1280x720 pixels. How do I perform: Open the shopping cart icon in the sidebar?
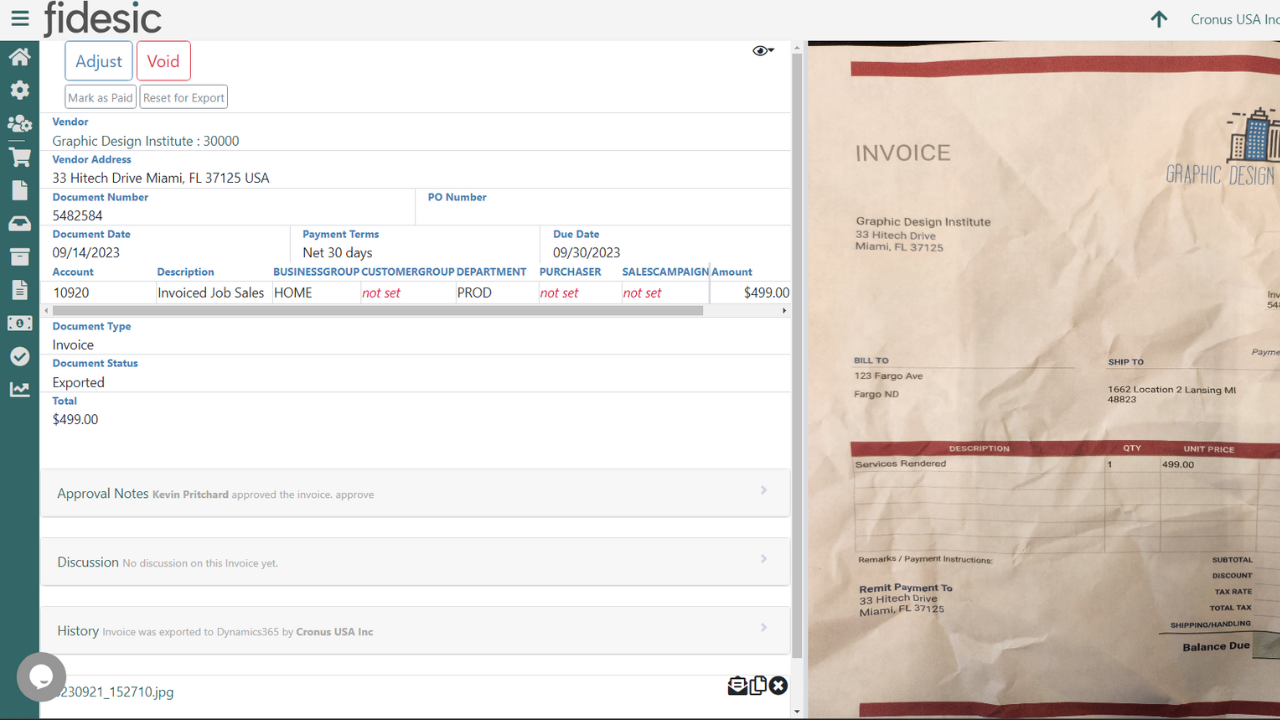(x=19, y=157)
